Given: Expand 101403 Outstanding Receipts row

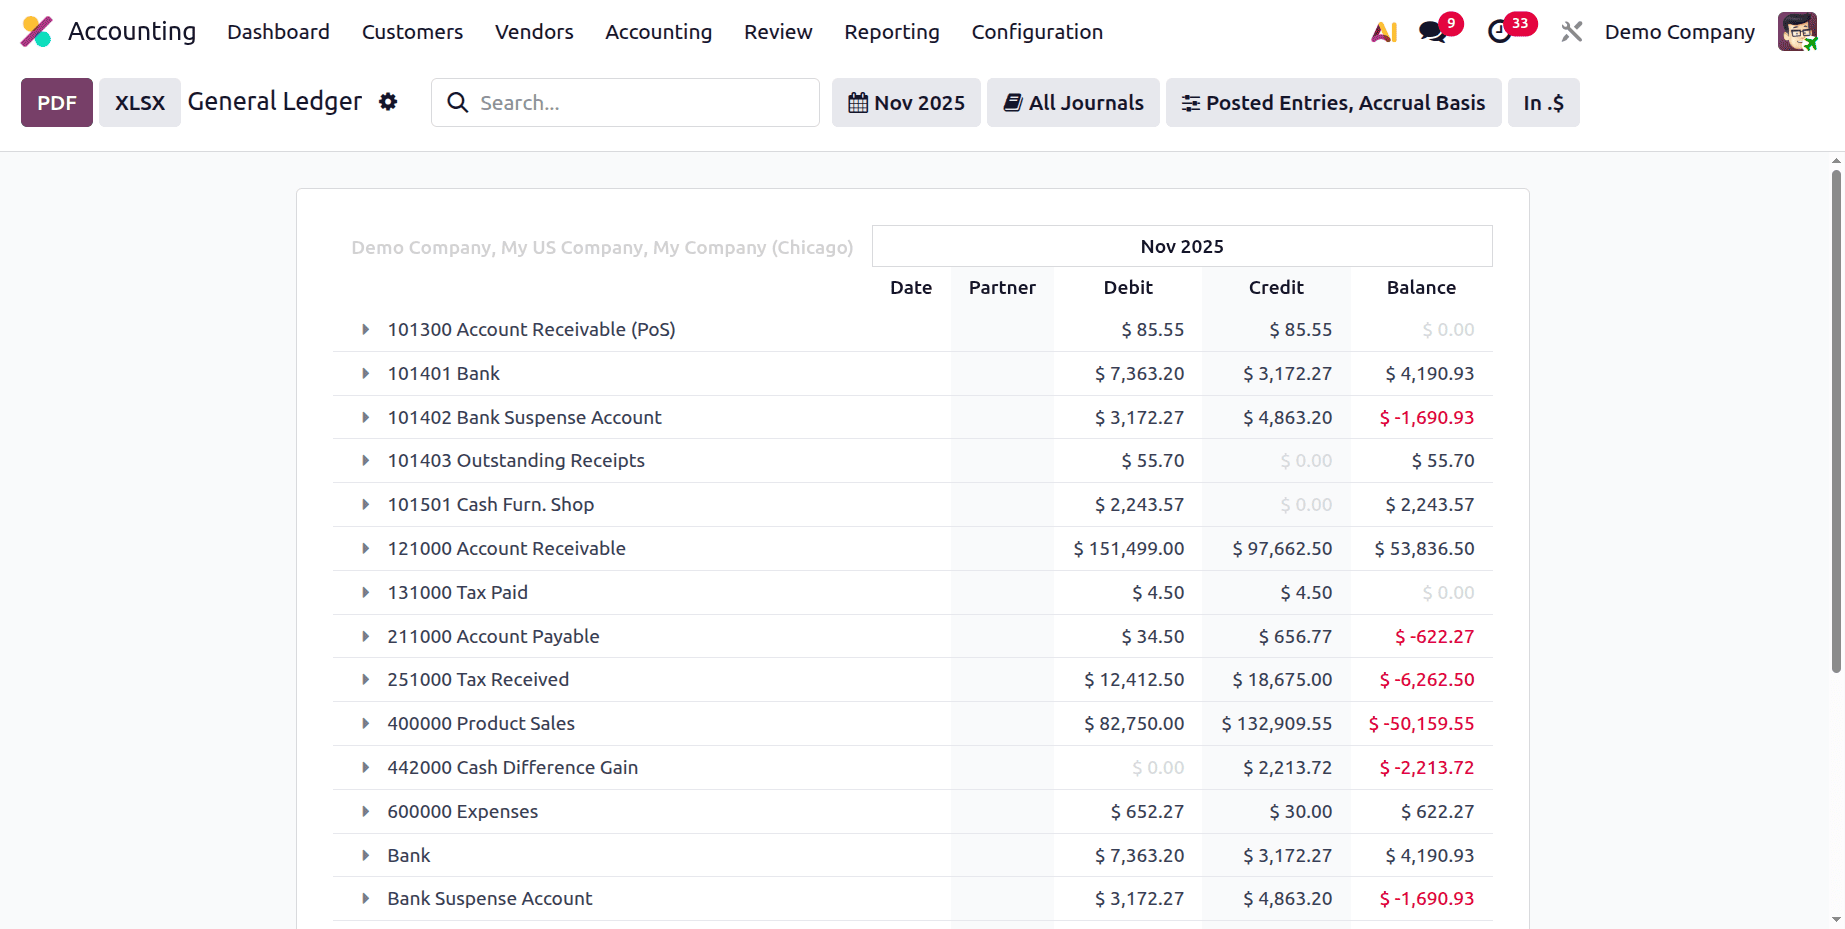Looking at the screenshot, I should click(x=366, y=461).
